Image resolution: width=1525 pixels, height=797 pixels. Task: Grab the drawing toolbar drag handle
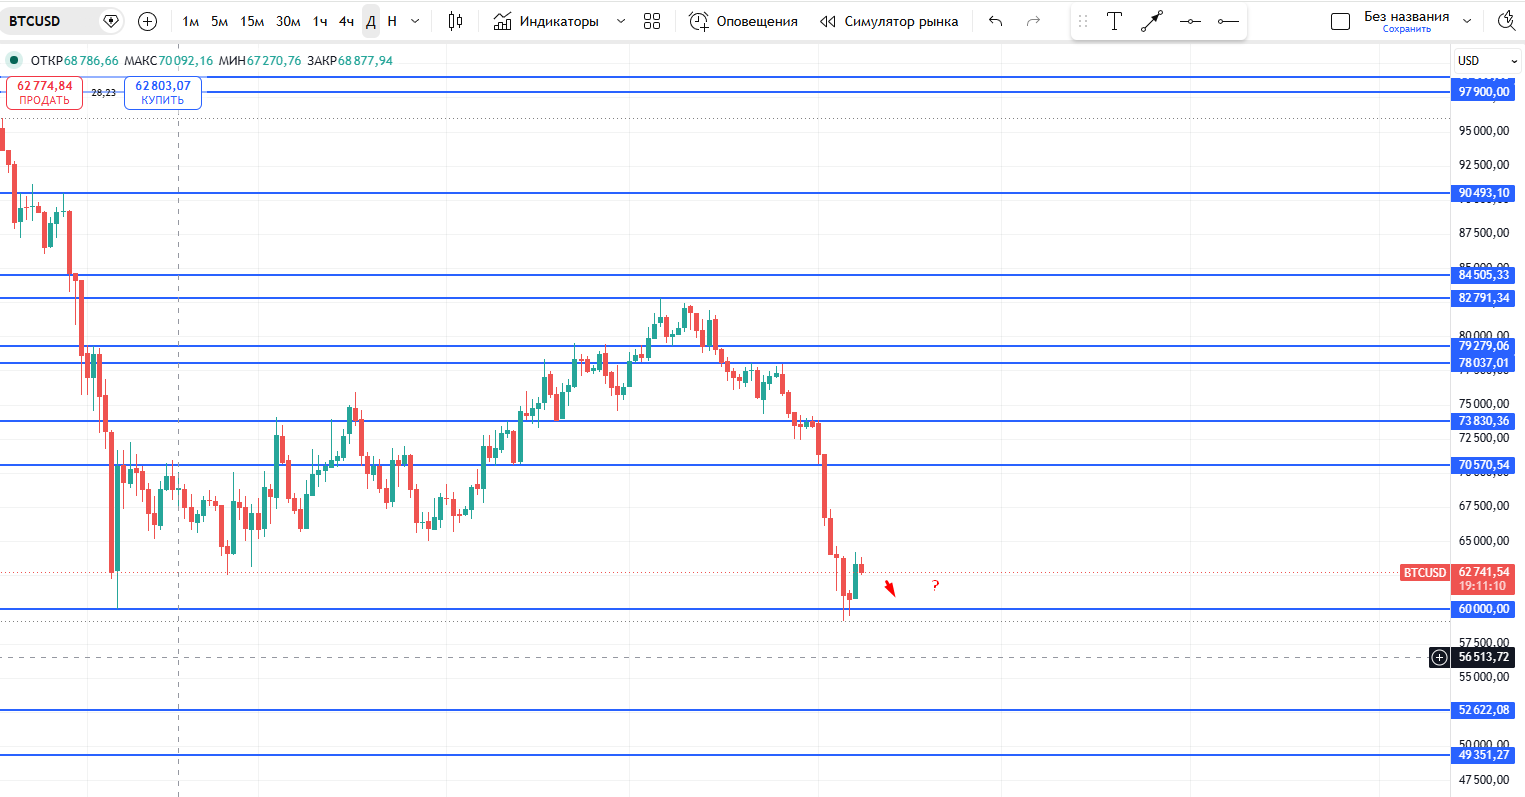pos(1083,21)
